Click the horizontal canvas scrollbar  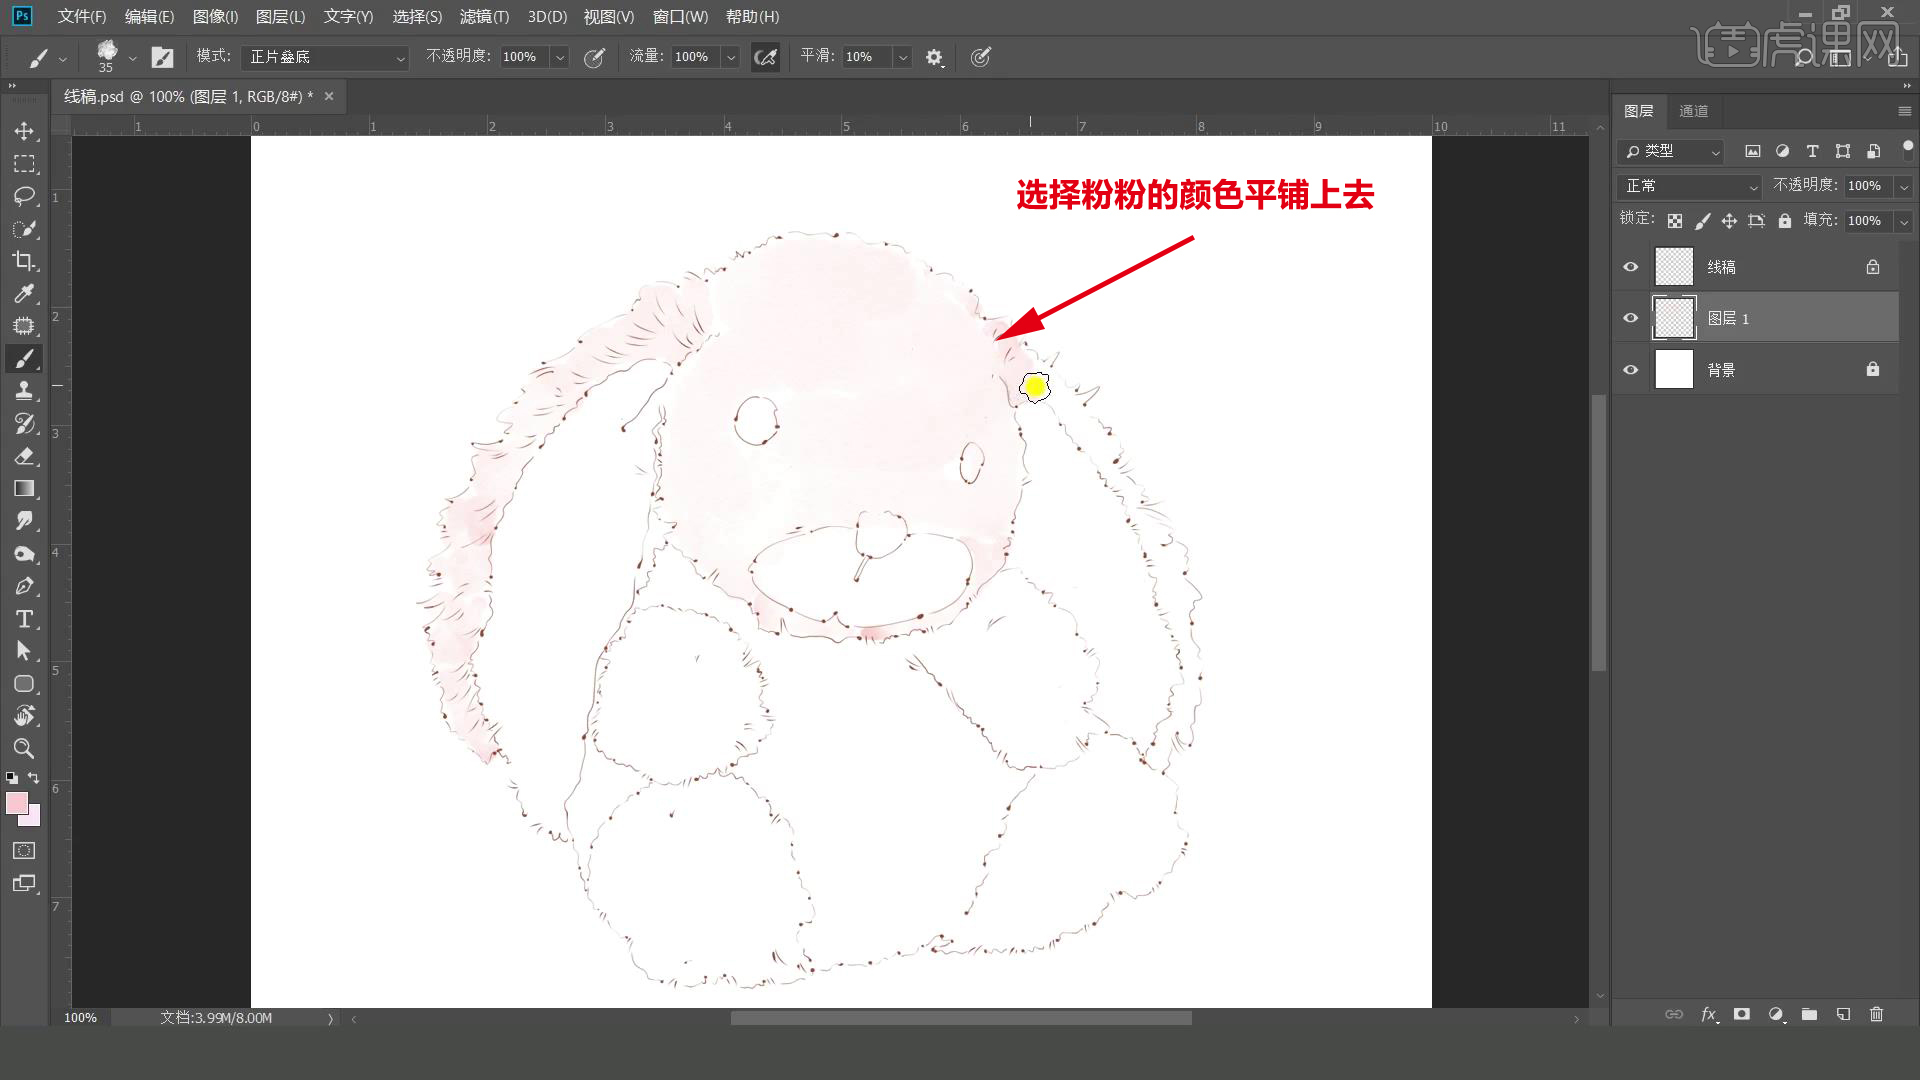961,1018
